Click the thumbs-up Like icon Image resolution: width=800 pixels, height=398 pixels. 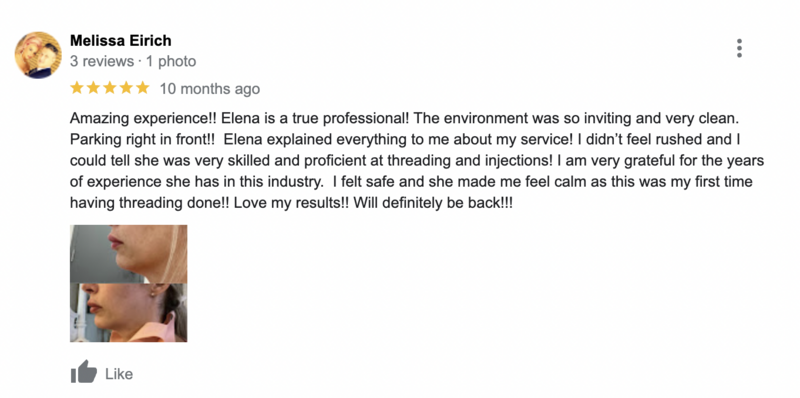[x=84, y=372]
